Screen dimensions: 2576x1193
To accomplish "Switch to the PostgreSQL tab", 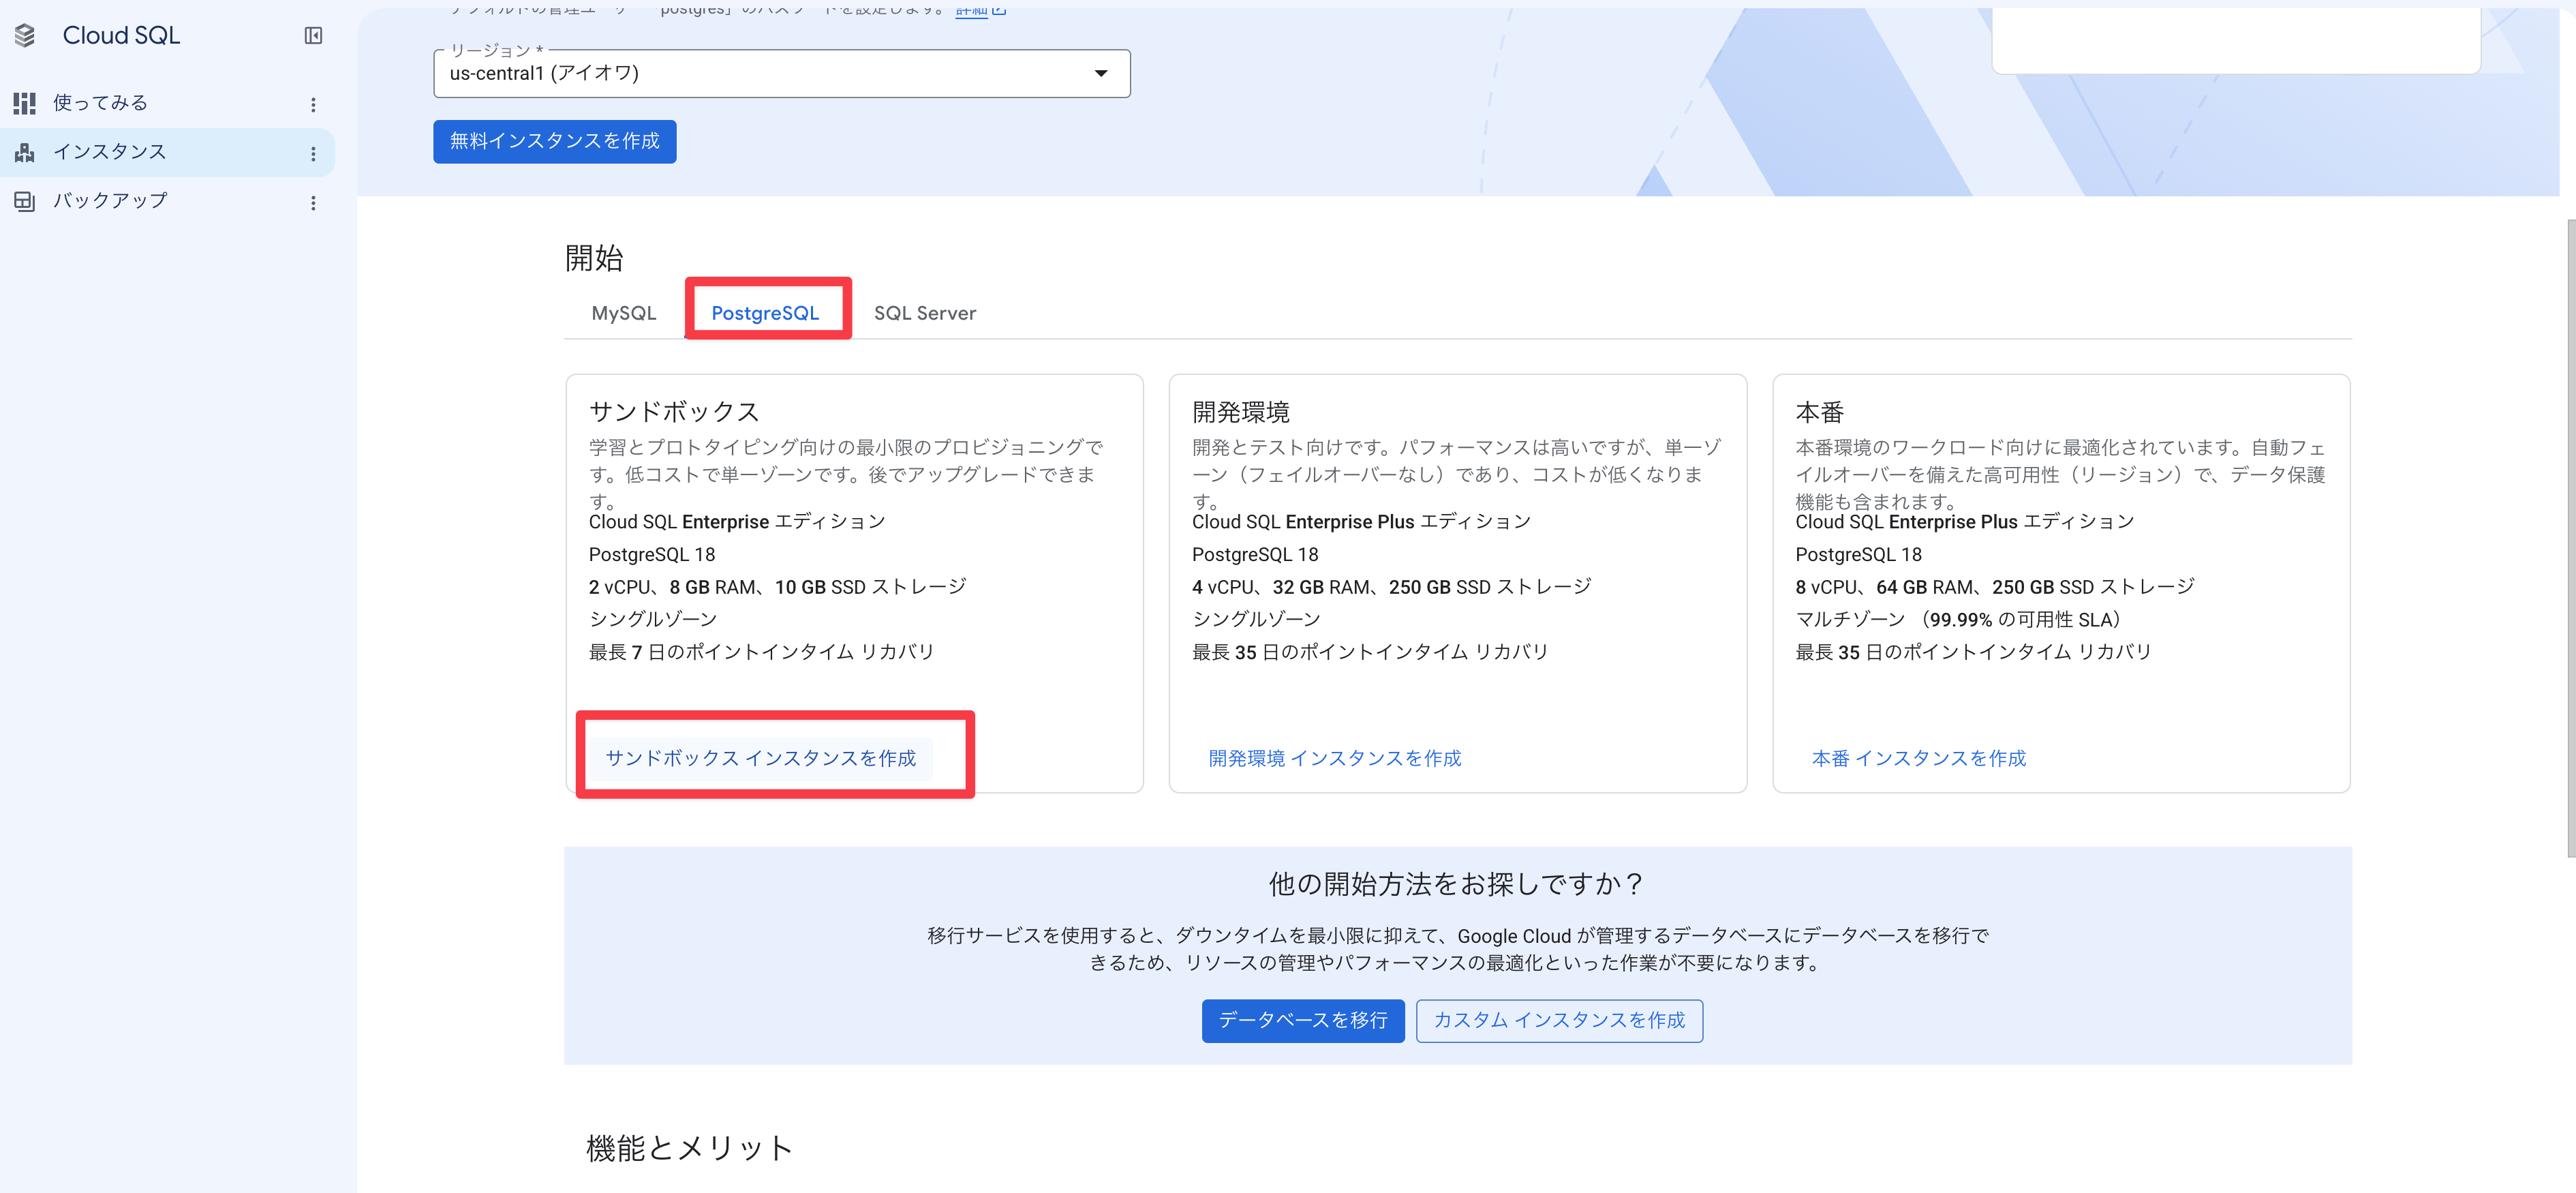I will pos(765,313).
